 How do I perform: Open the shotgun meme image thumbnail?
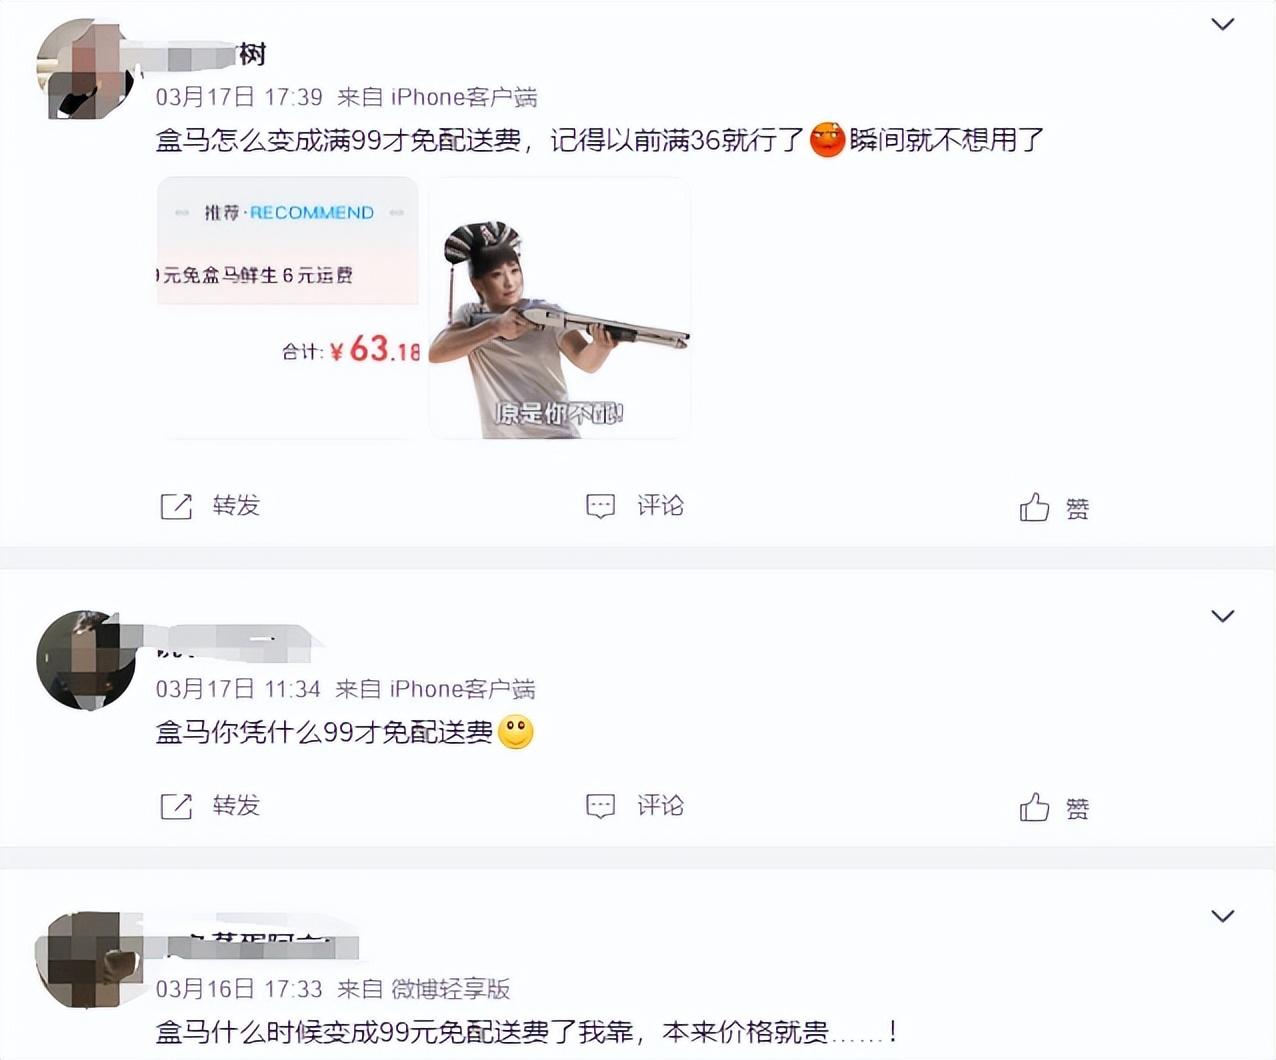[560, 308]
